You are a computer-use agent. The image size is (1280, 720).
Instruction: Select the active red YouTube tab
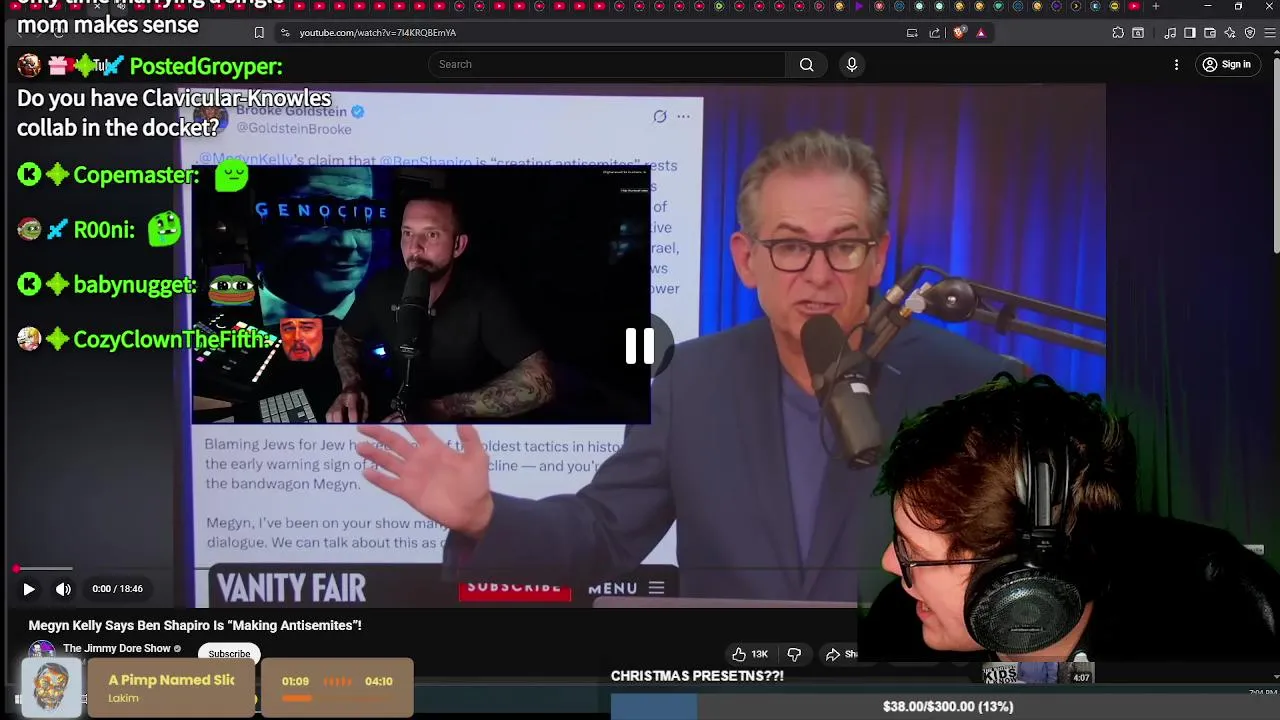point(1134,6)
